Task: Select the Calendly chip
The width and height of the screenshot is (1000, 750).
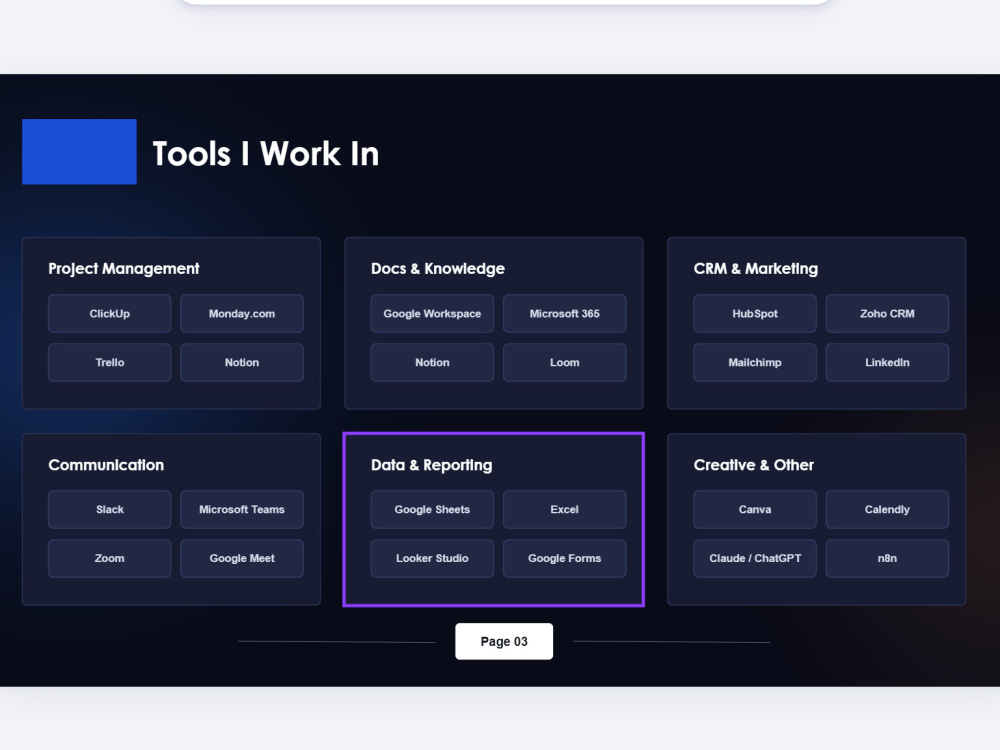Action: pos(887,509)
